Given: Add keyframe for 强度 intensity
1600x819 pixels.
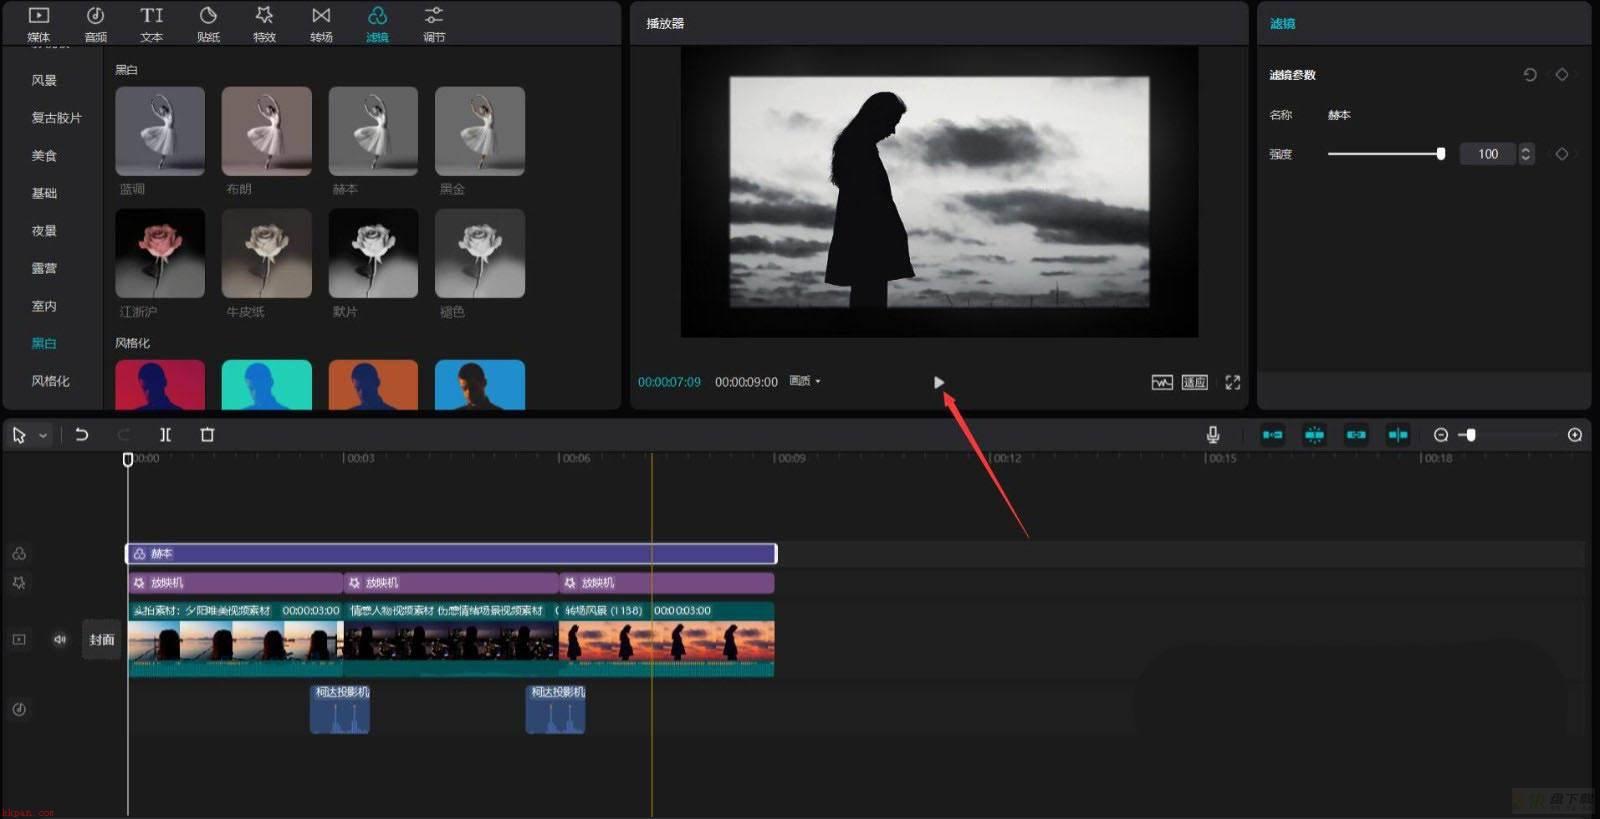Looking at the screenshot, I should 1561,154.
